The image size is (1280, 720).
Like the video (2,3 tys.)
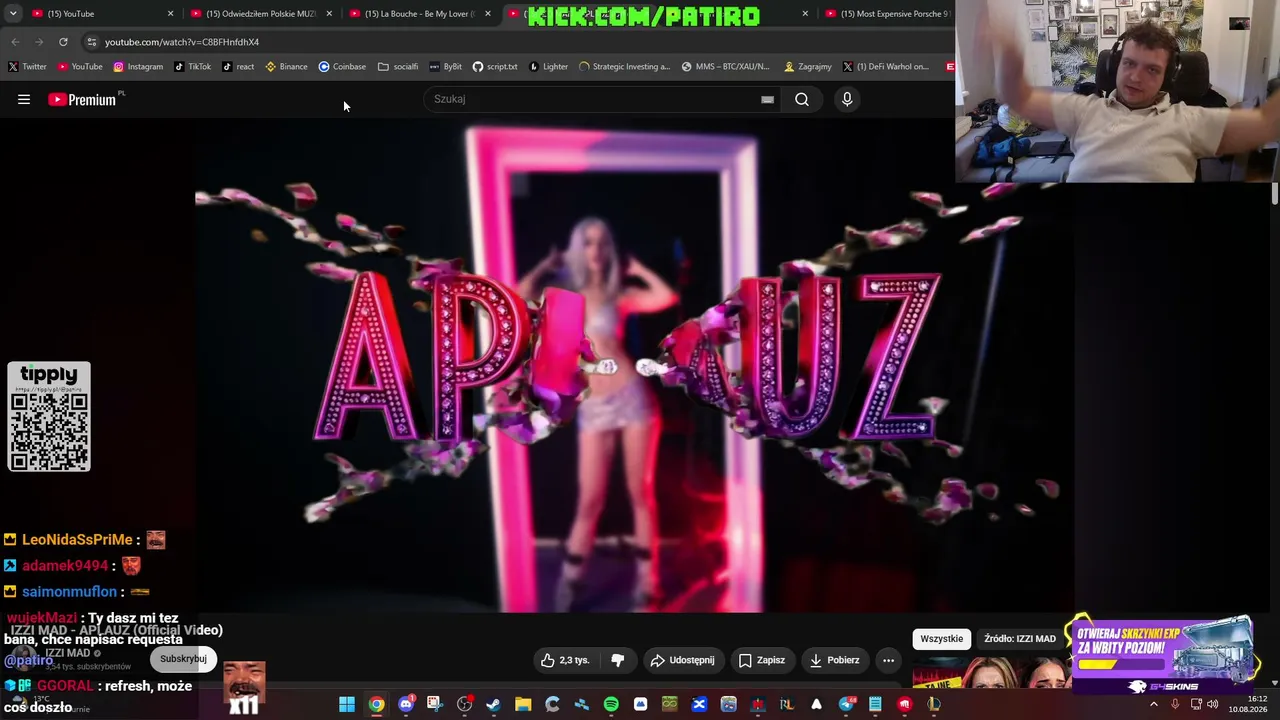565,660
